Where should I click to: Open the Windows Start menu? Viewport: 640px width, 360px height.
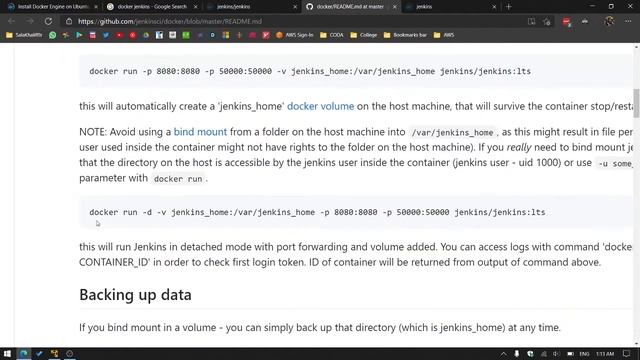(7, 353)
